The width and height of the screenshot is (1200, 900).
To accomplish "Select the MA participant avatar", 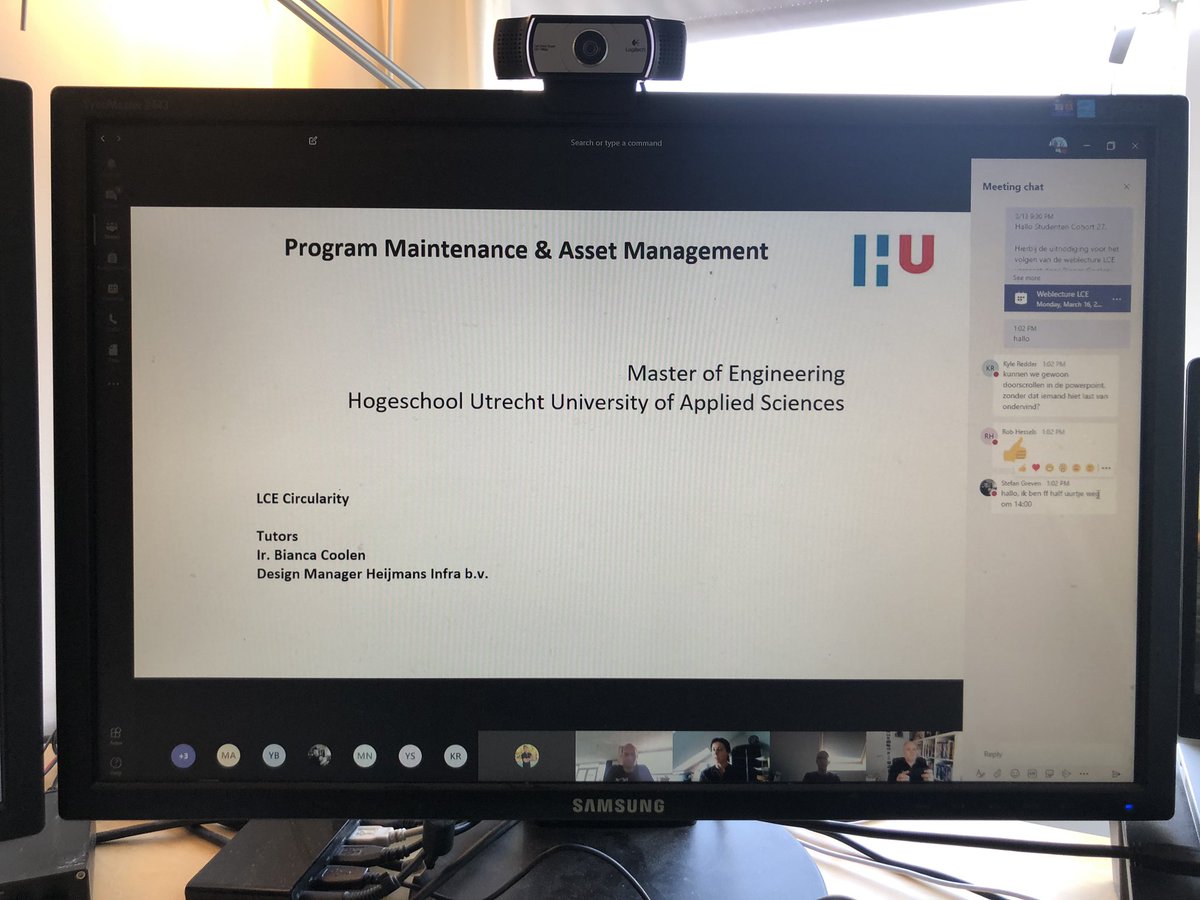I will click(229, 756).
